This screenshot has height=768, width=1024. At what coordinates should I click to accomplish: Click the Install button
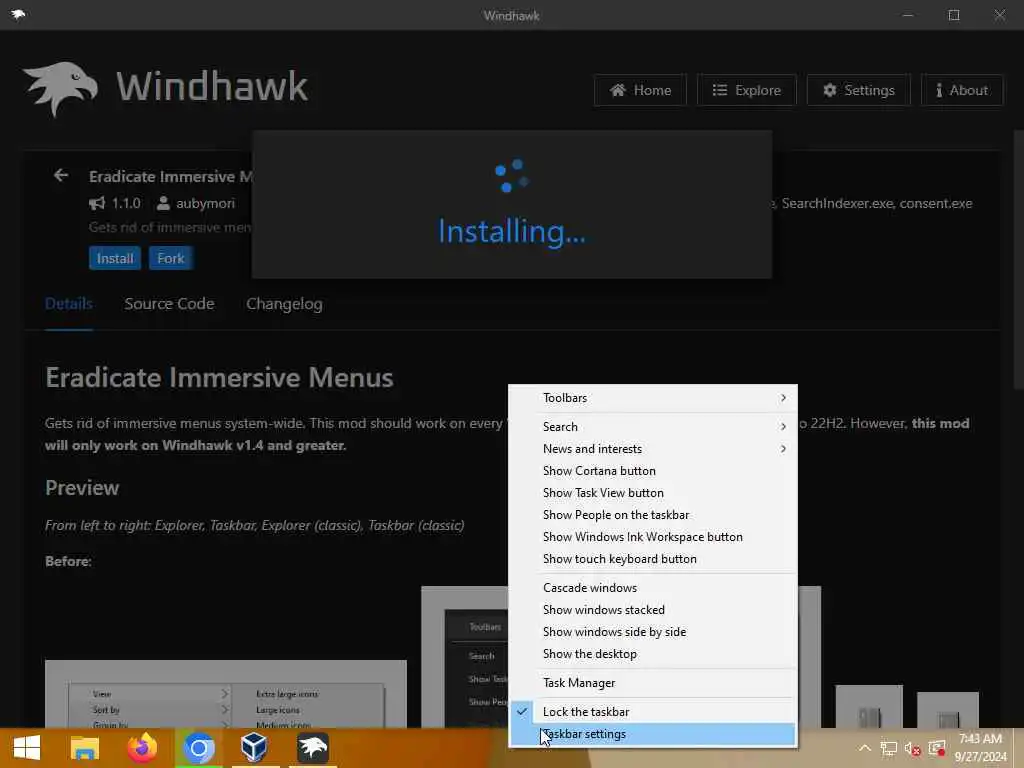pyautogui.click(x=115, y=258)
